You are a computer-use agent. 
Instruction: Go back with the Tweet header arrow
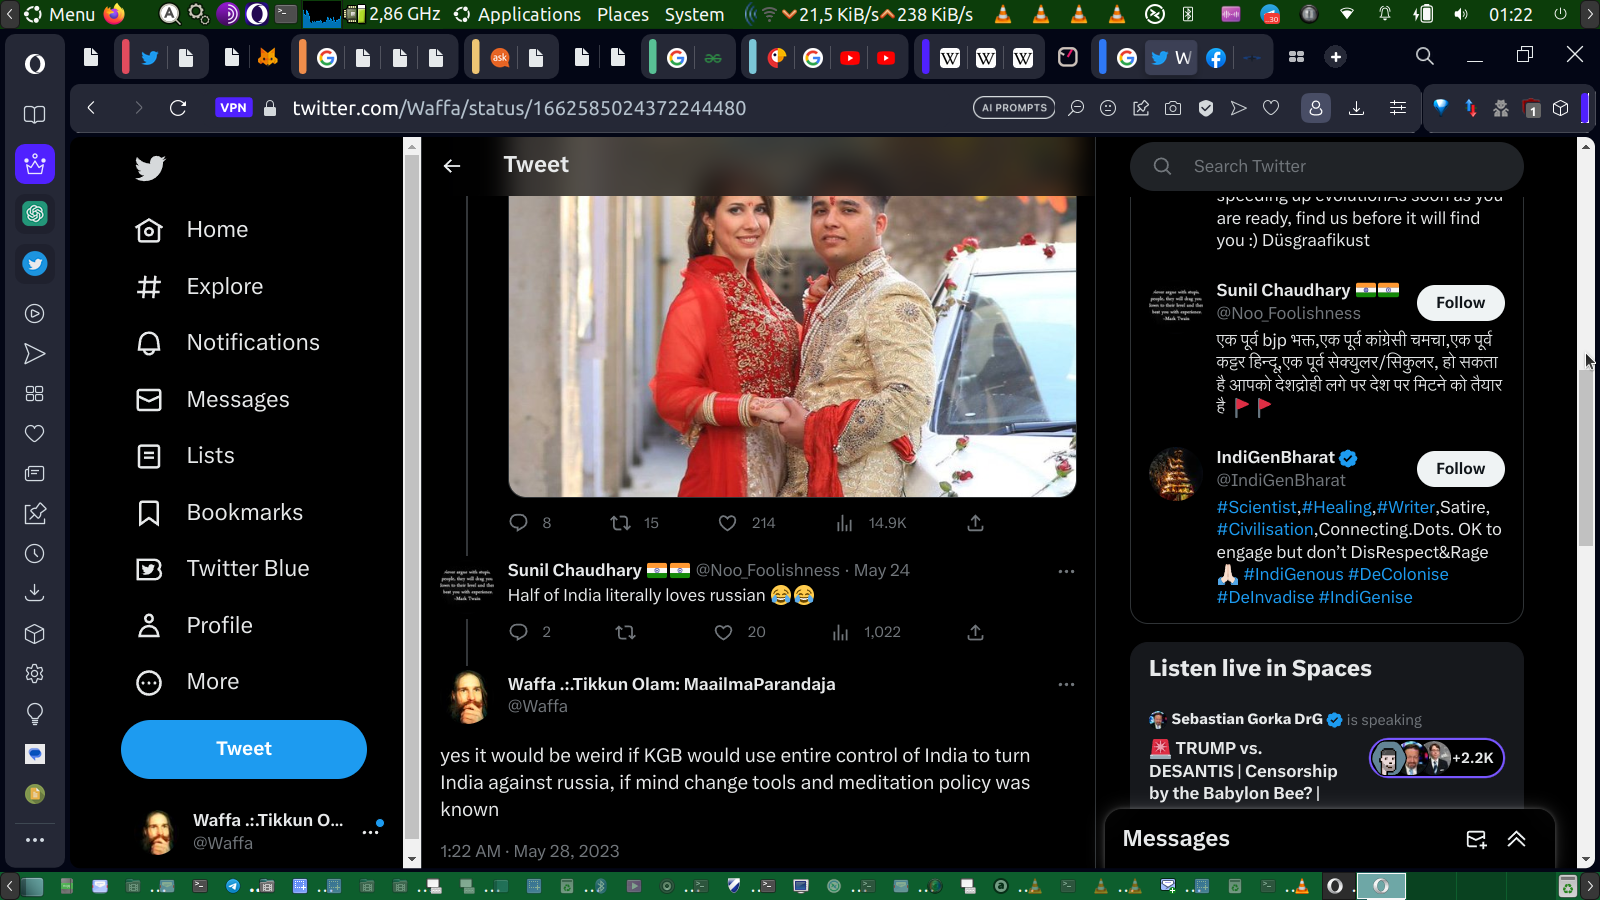point(452,166)
